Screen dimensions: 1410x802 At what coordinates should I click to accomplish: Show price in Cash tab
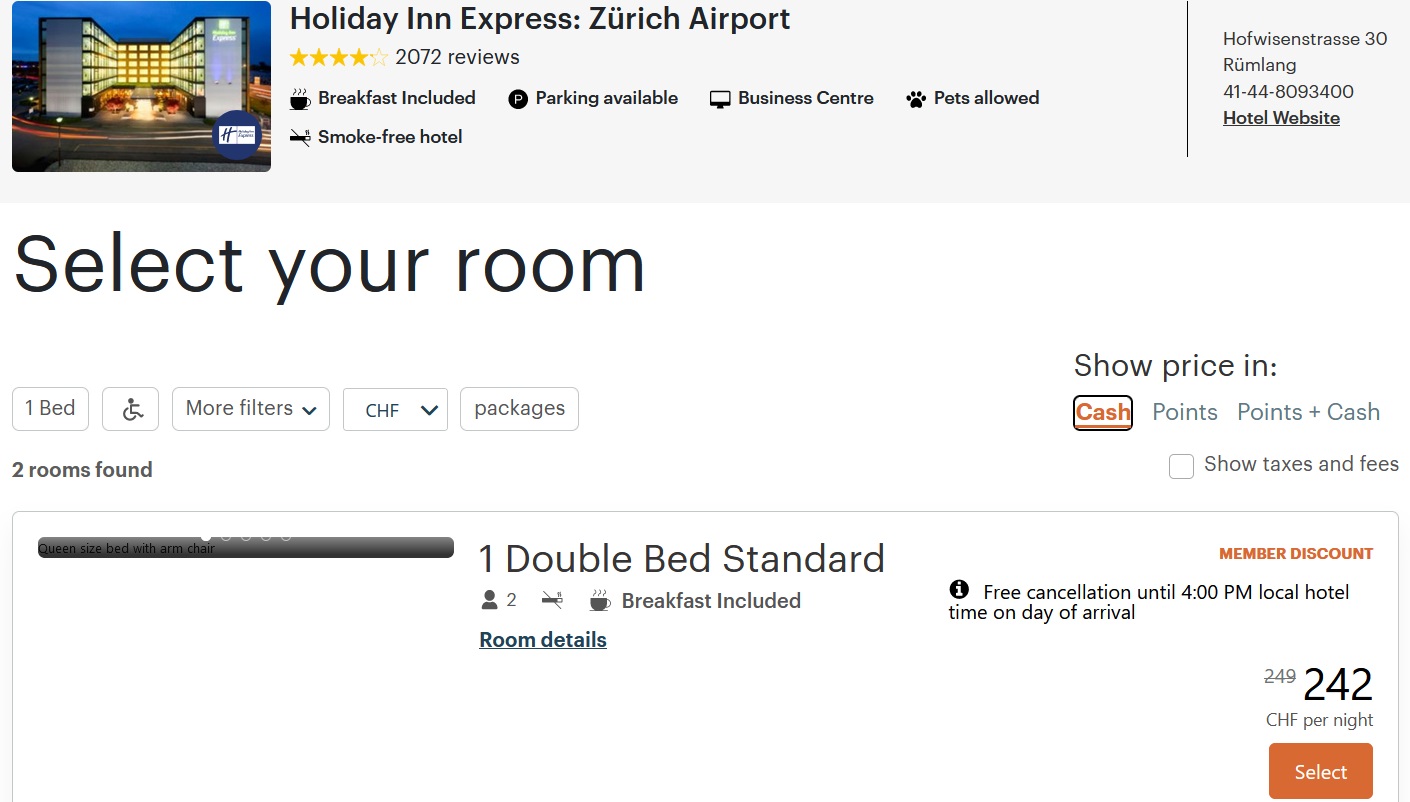1103,412
